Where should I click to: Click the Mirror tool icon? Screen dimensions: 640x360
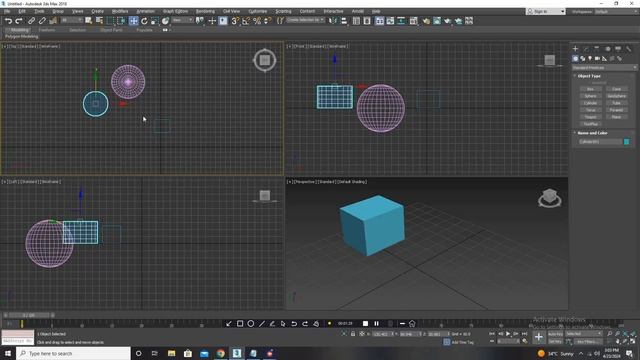[333, 21]
